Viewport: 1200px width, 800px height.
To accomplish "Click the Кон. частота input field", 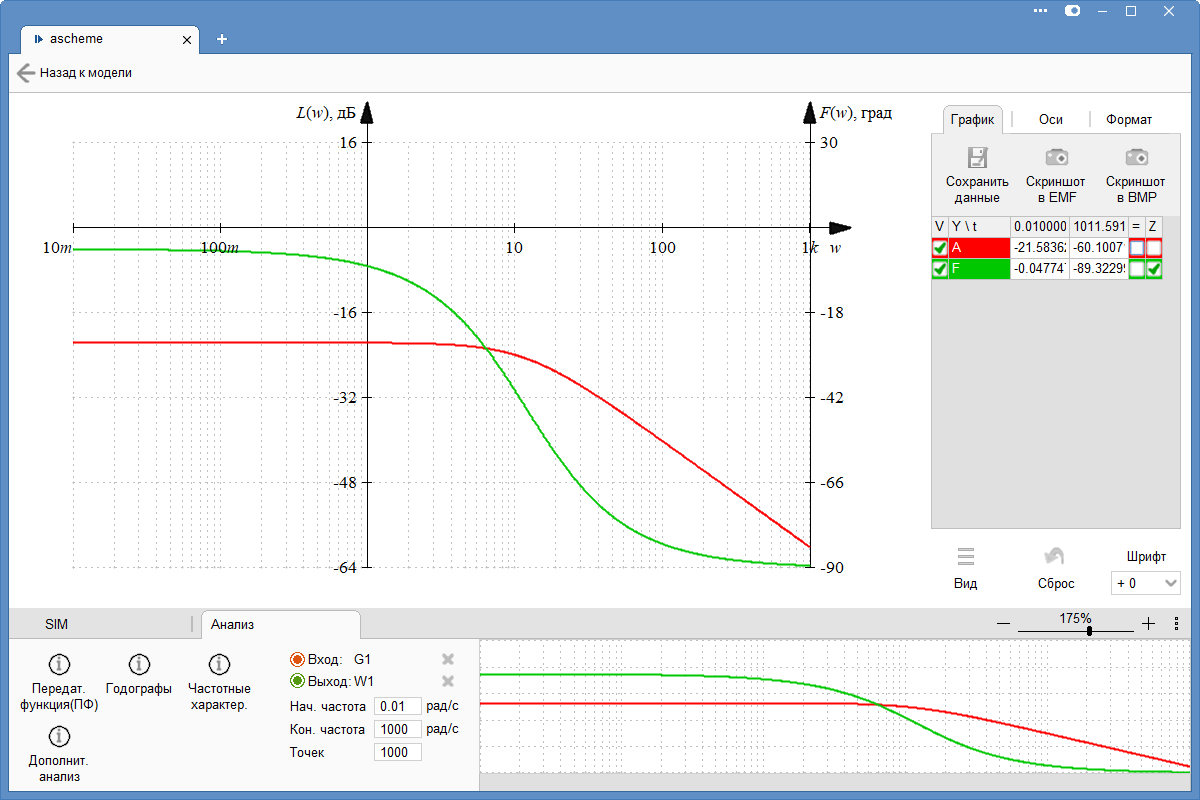I will tap(397, 729).
